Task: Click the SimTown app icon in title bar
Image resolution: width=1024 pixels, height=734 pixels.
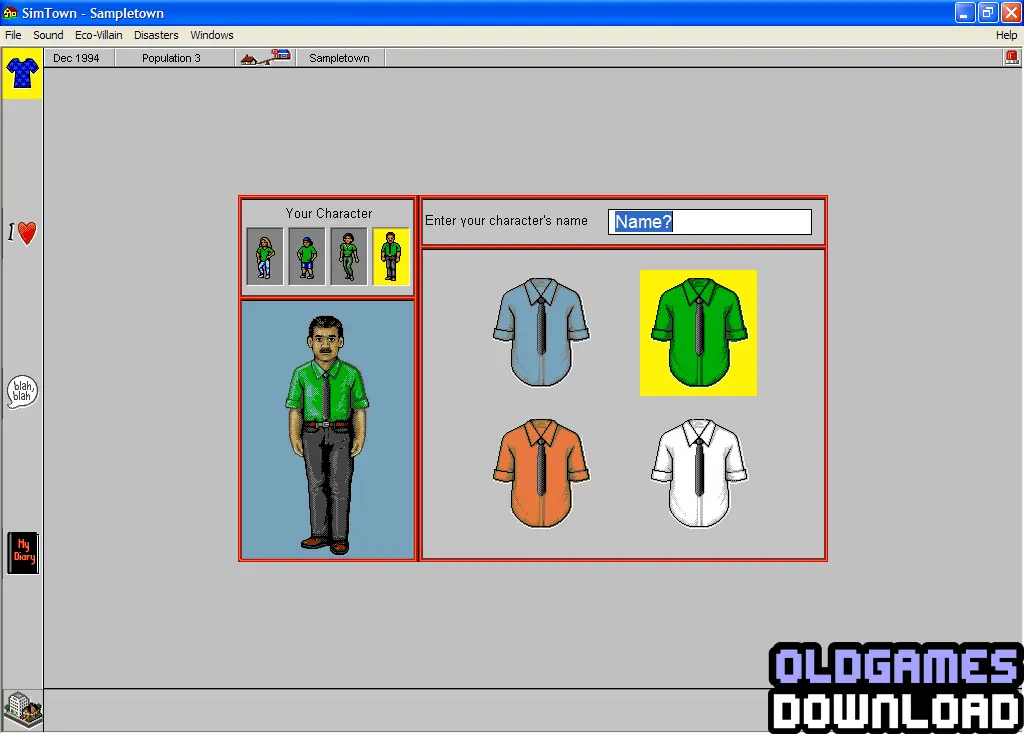Action: coord(10,12)
